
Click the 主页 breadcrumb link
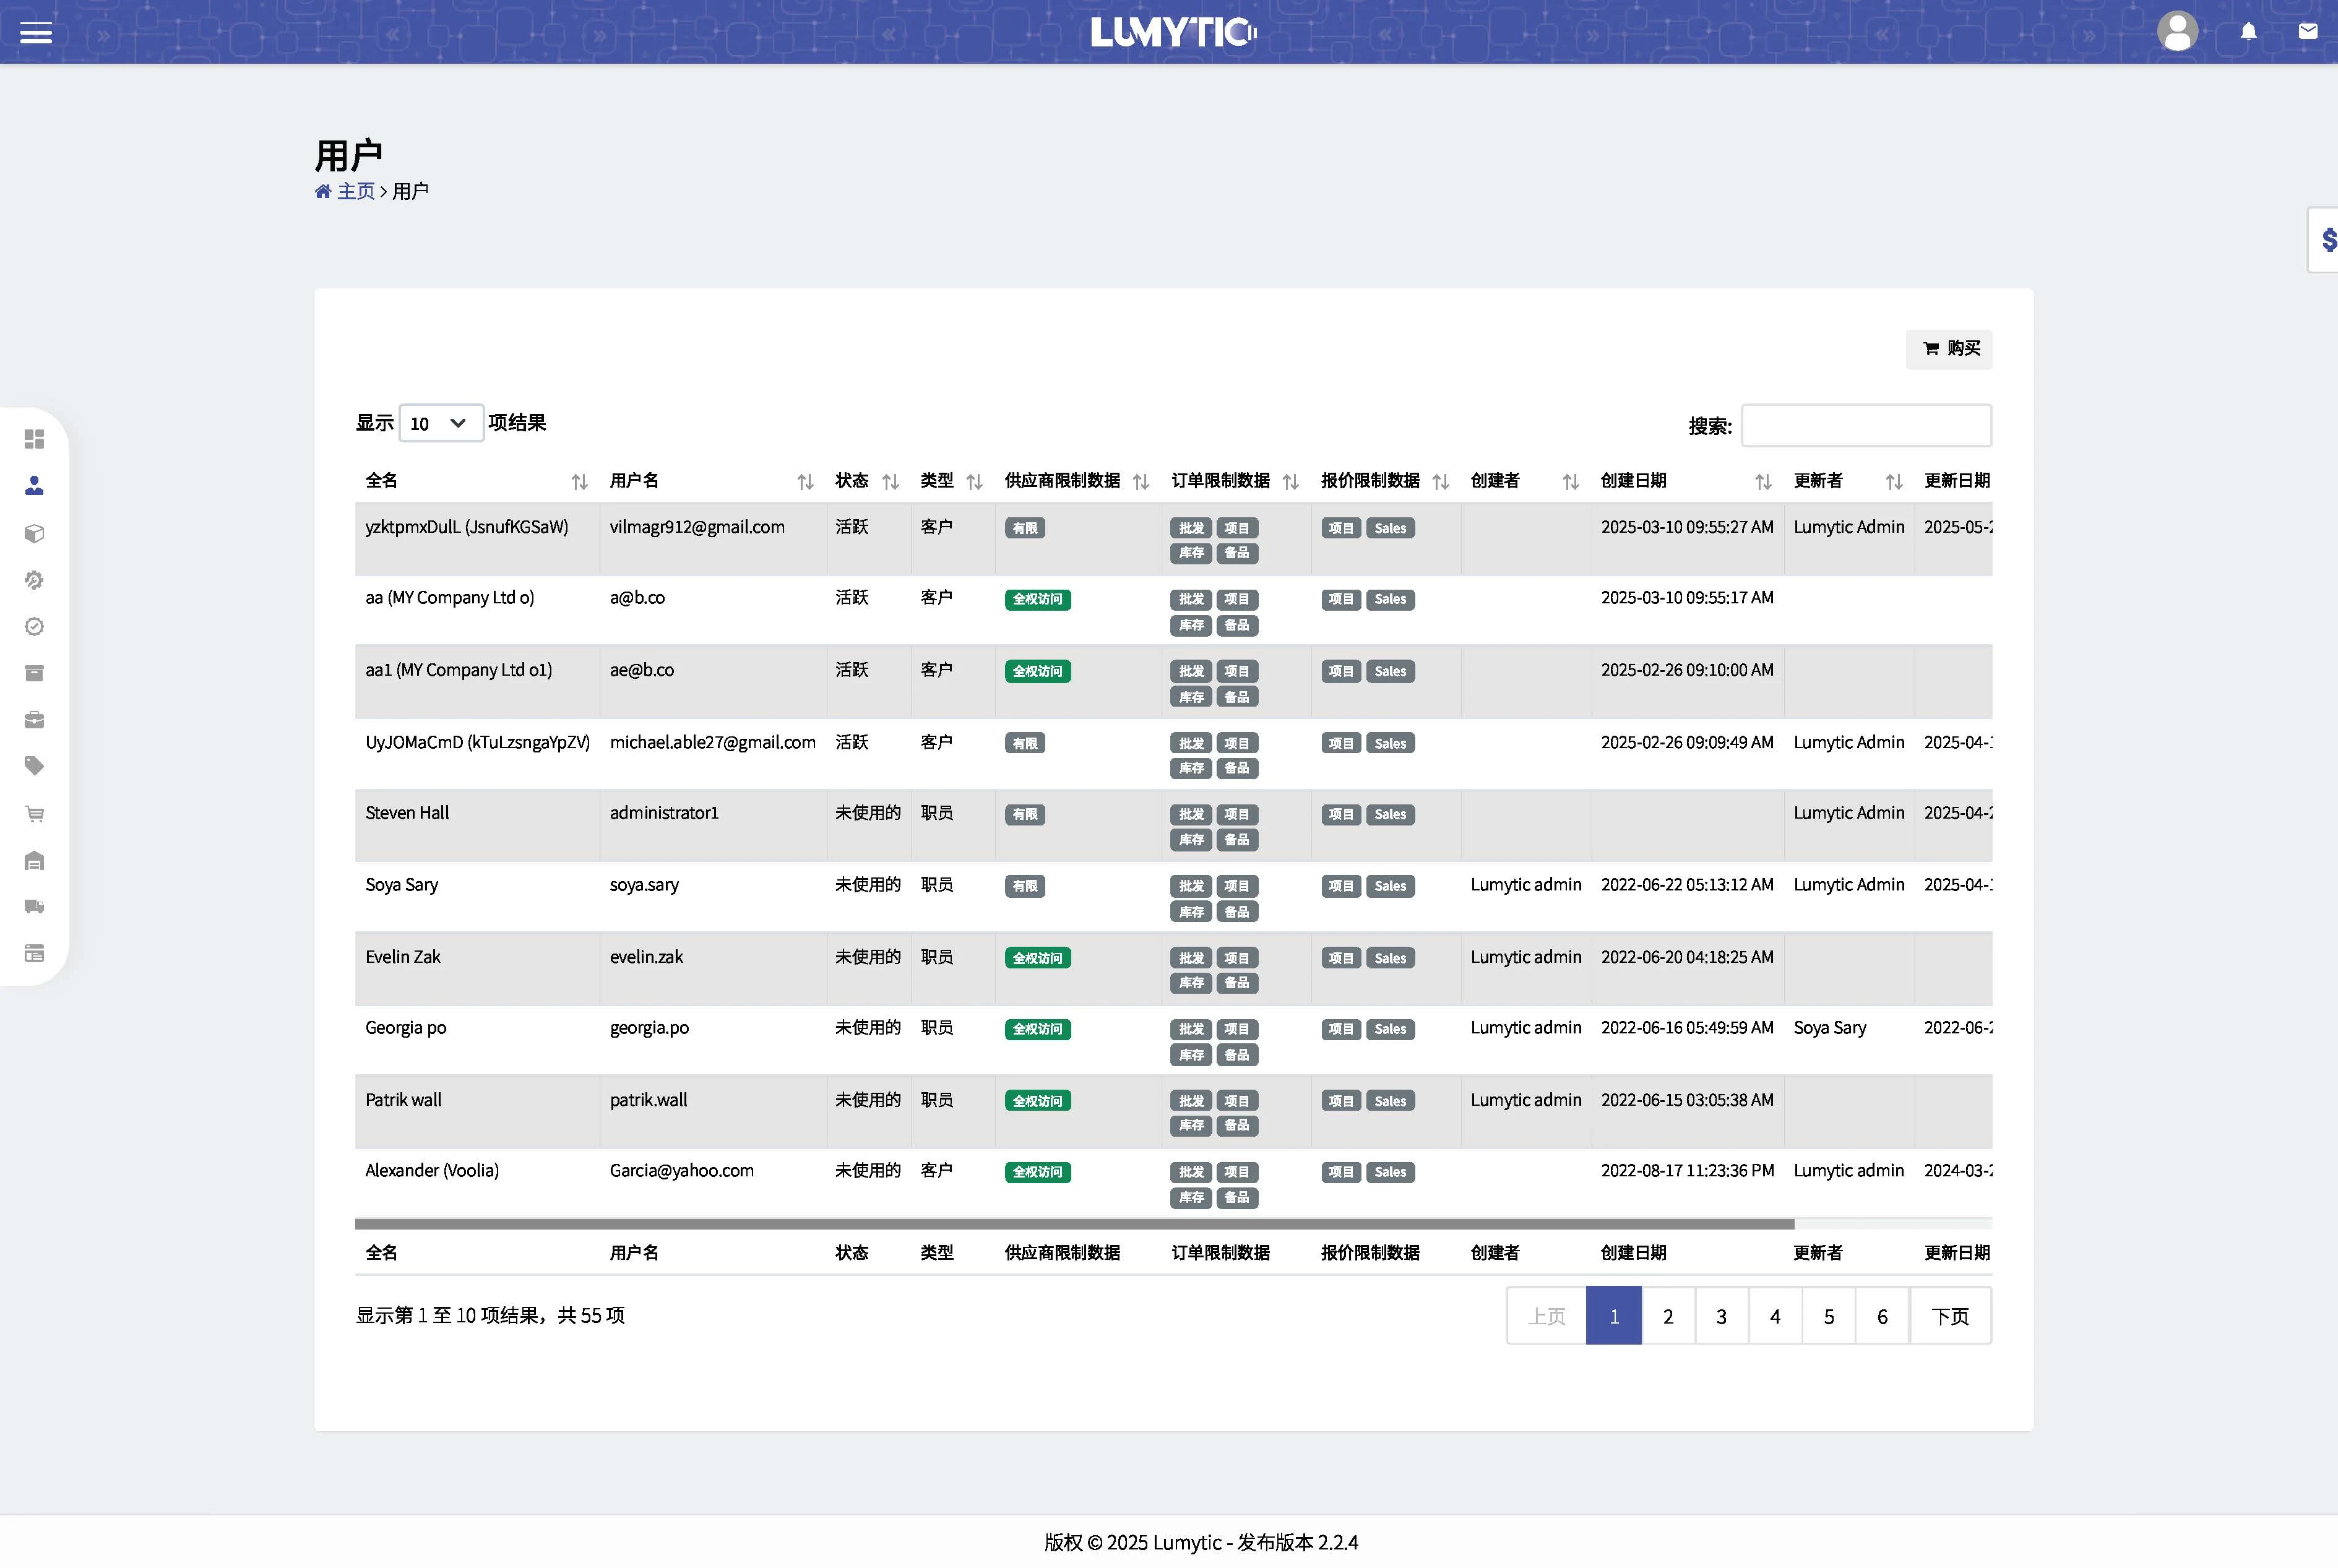click(355, 192)
